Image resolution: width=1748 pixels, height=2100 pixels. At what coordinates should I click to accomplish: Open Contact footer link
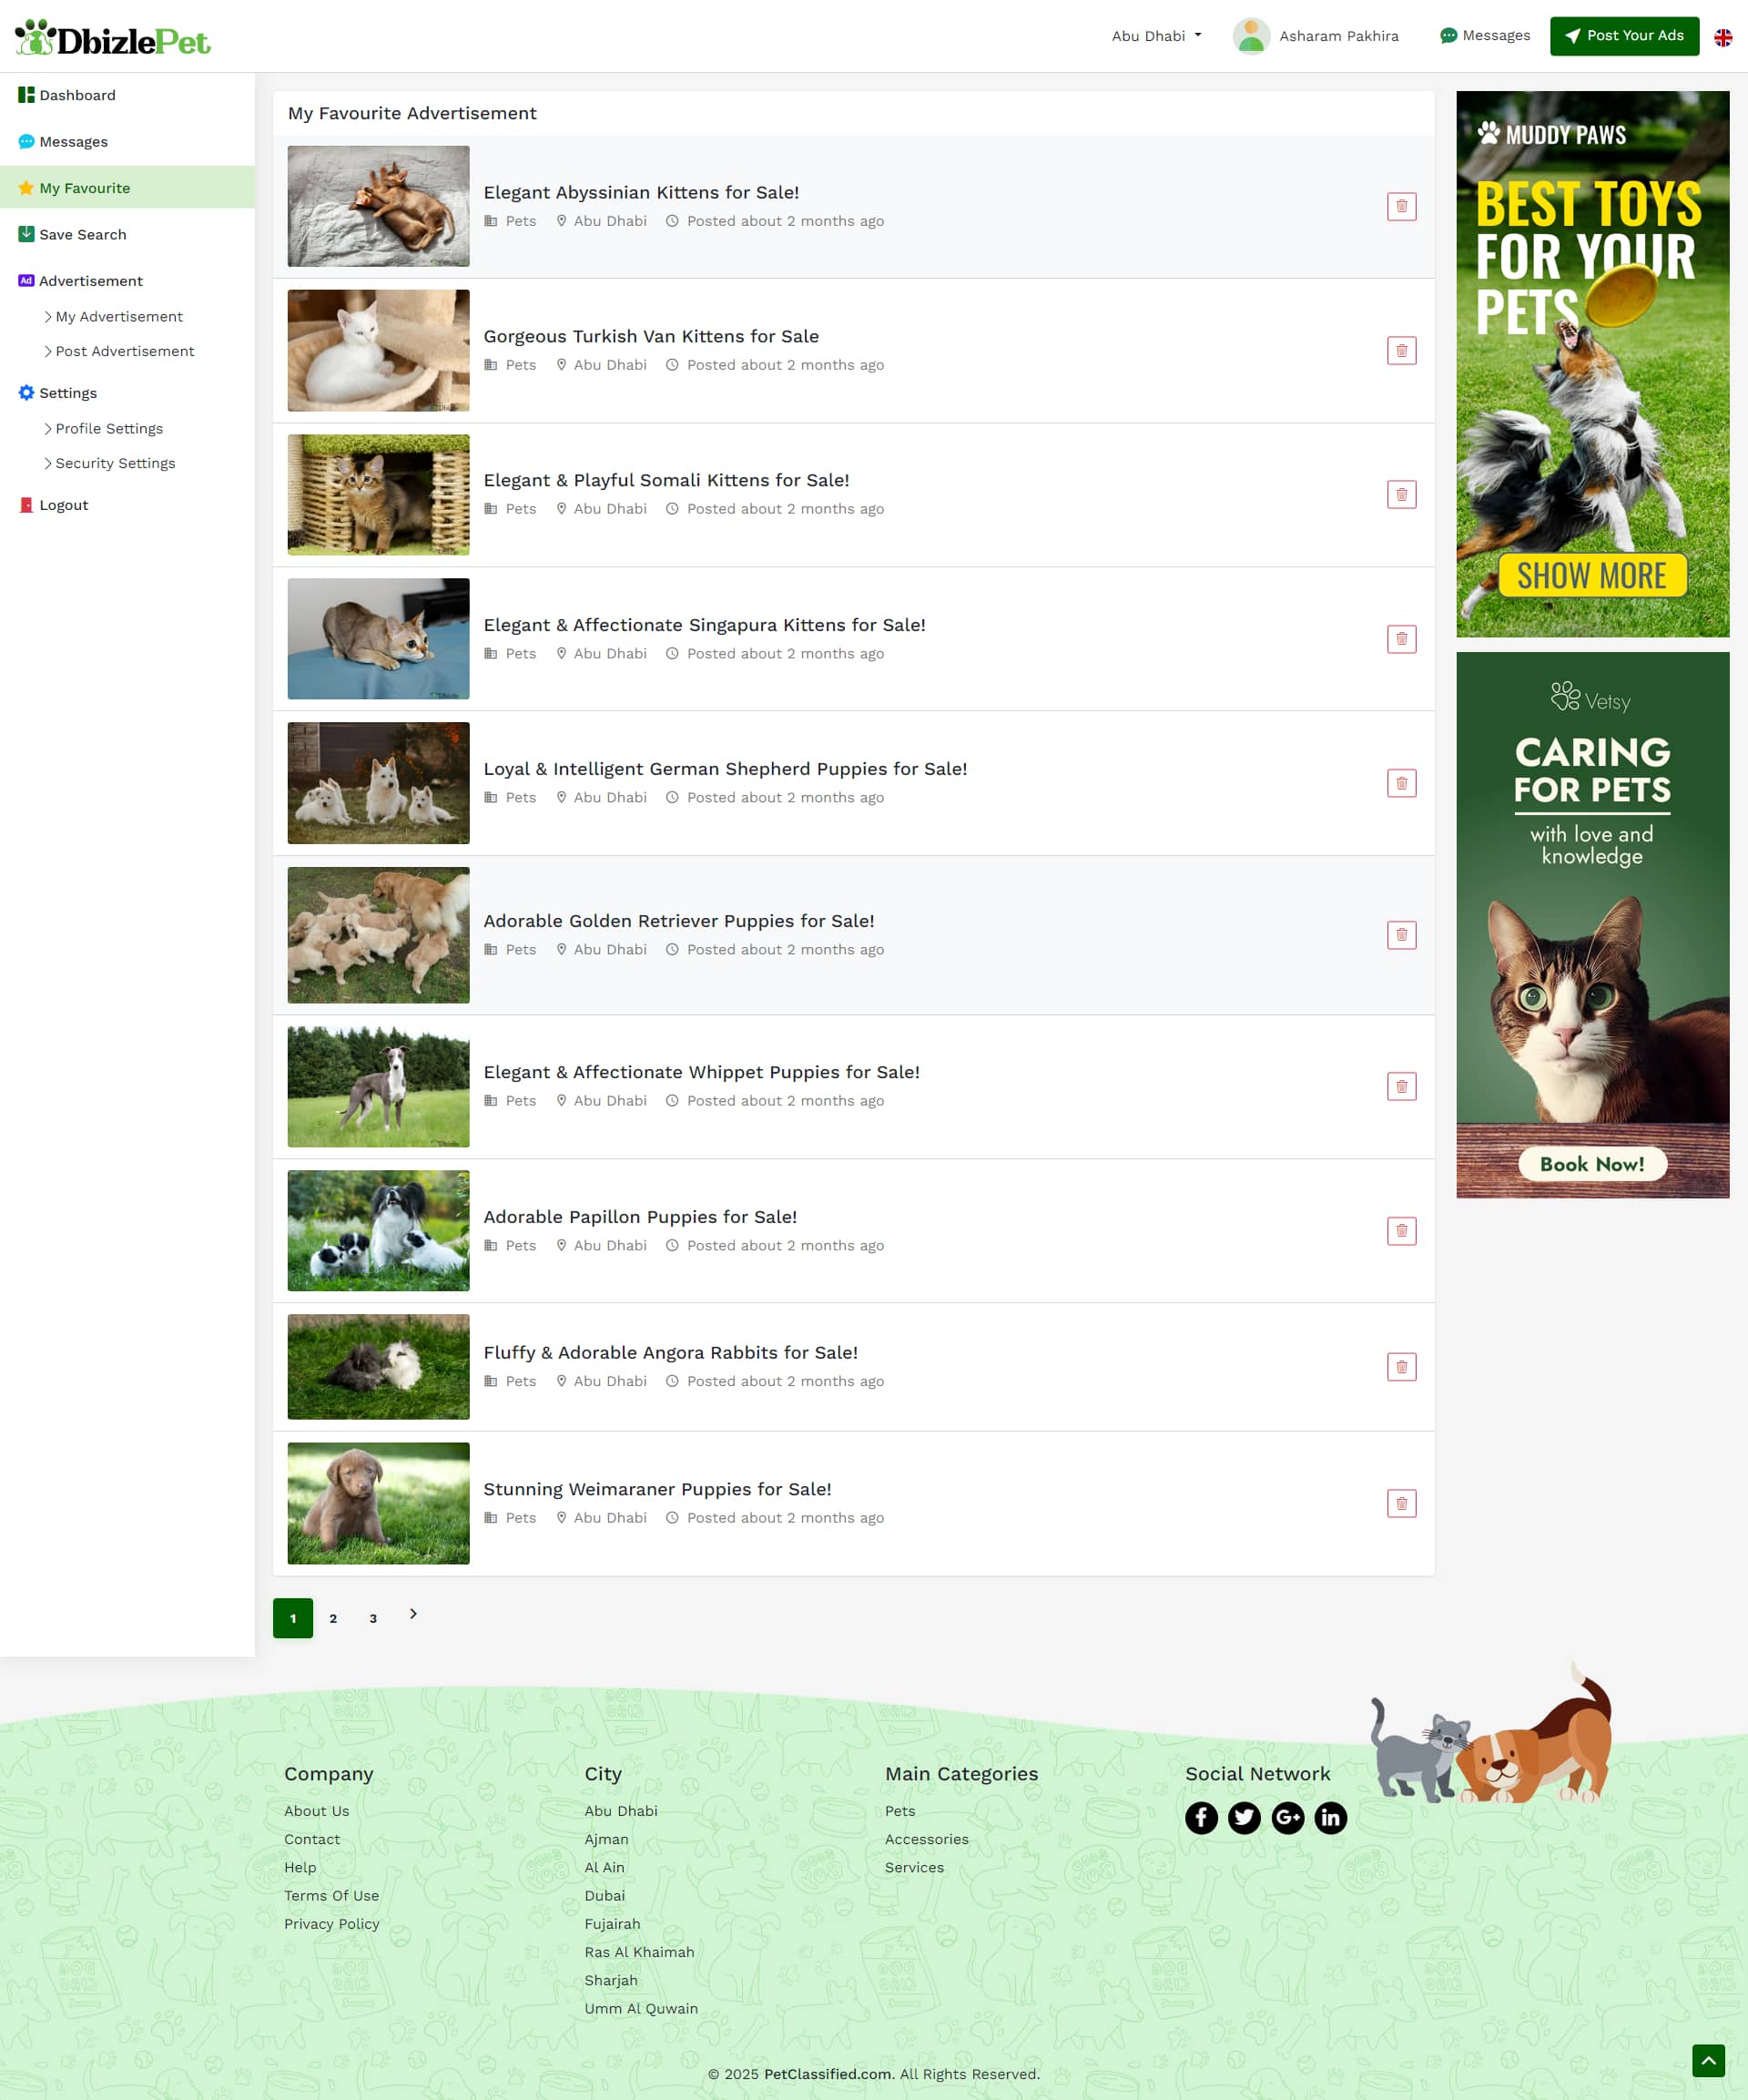(312, 1839)
